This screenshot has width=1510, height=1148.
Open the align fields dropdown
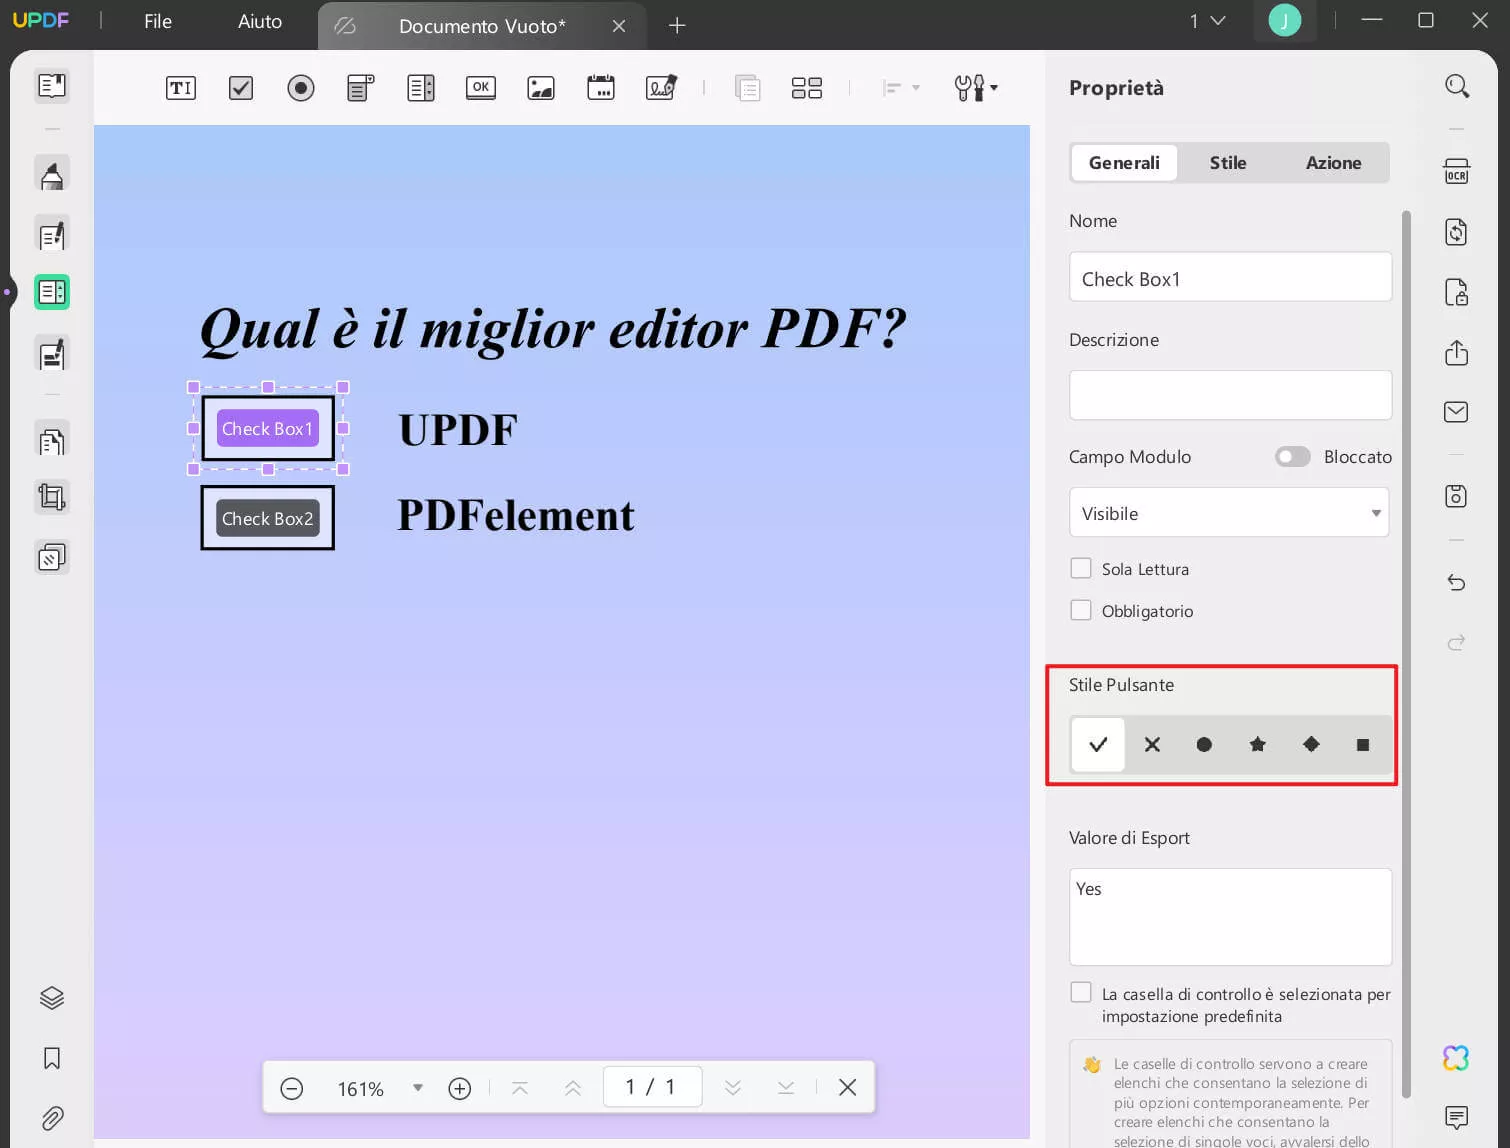pyautogui.click(x=901, y=88)
